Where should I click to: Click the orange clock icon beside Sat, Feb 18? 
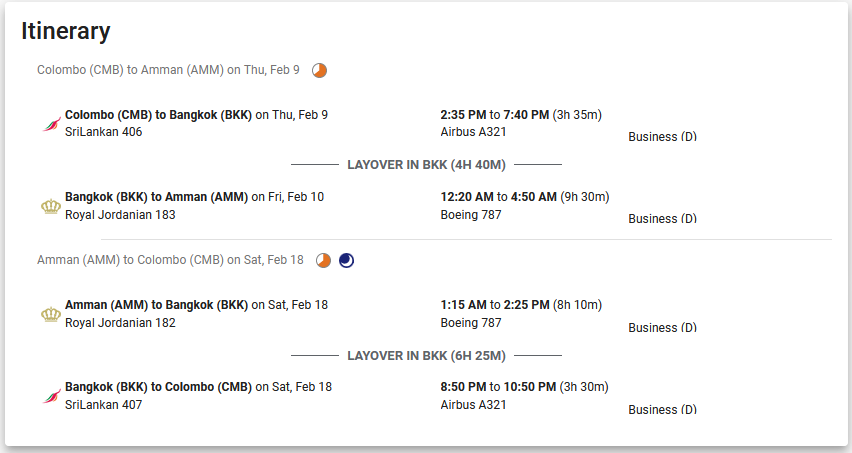tap(323, 261)
